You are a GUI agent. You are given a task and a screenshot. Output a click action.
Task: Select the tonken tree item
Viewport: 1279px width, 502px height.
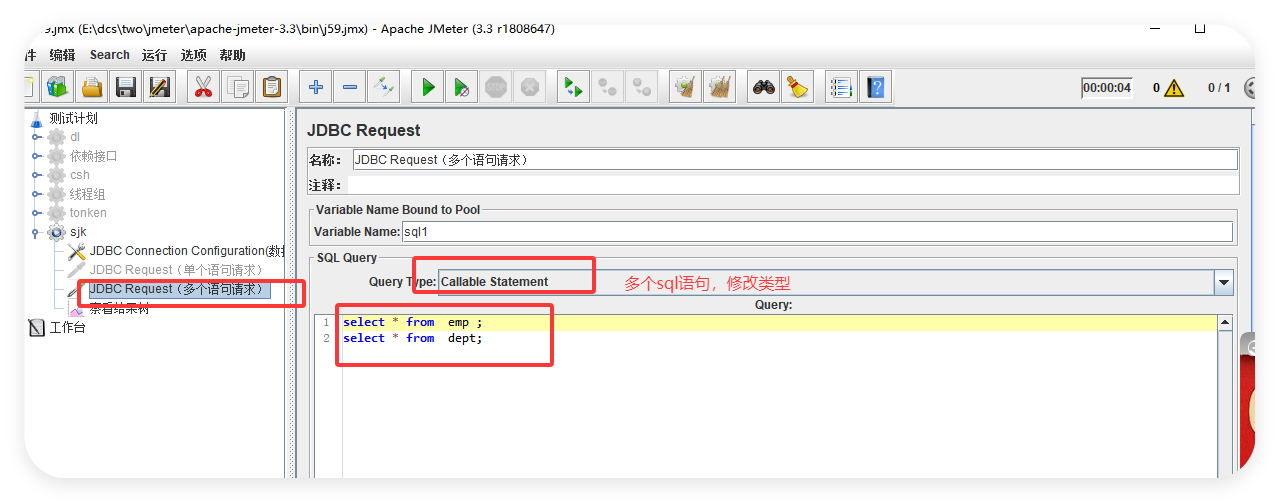point(88,213)
